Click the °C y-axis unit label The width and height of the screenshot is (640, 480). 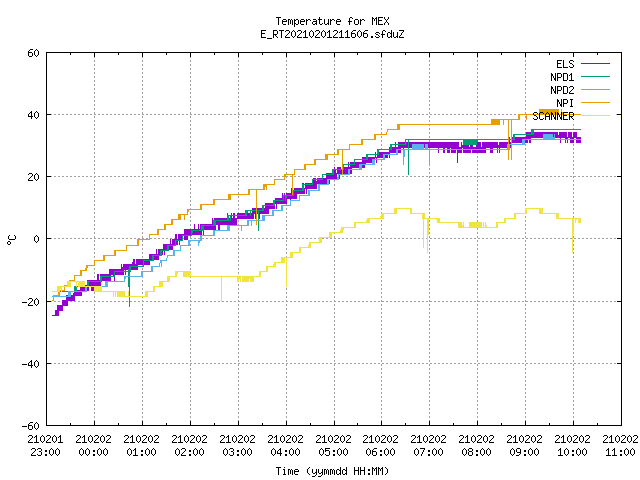tap(12, 240)
